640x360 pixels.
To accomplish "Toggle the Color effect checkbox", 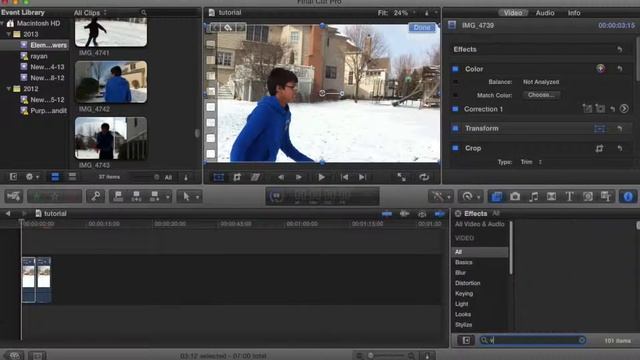I will point(456,69).
